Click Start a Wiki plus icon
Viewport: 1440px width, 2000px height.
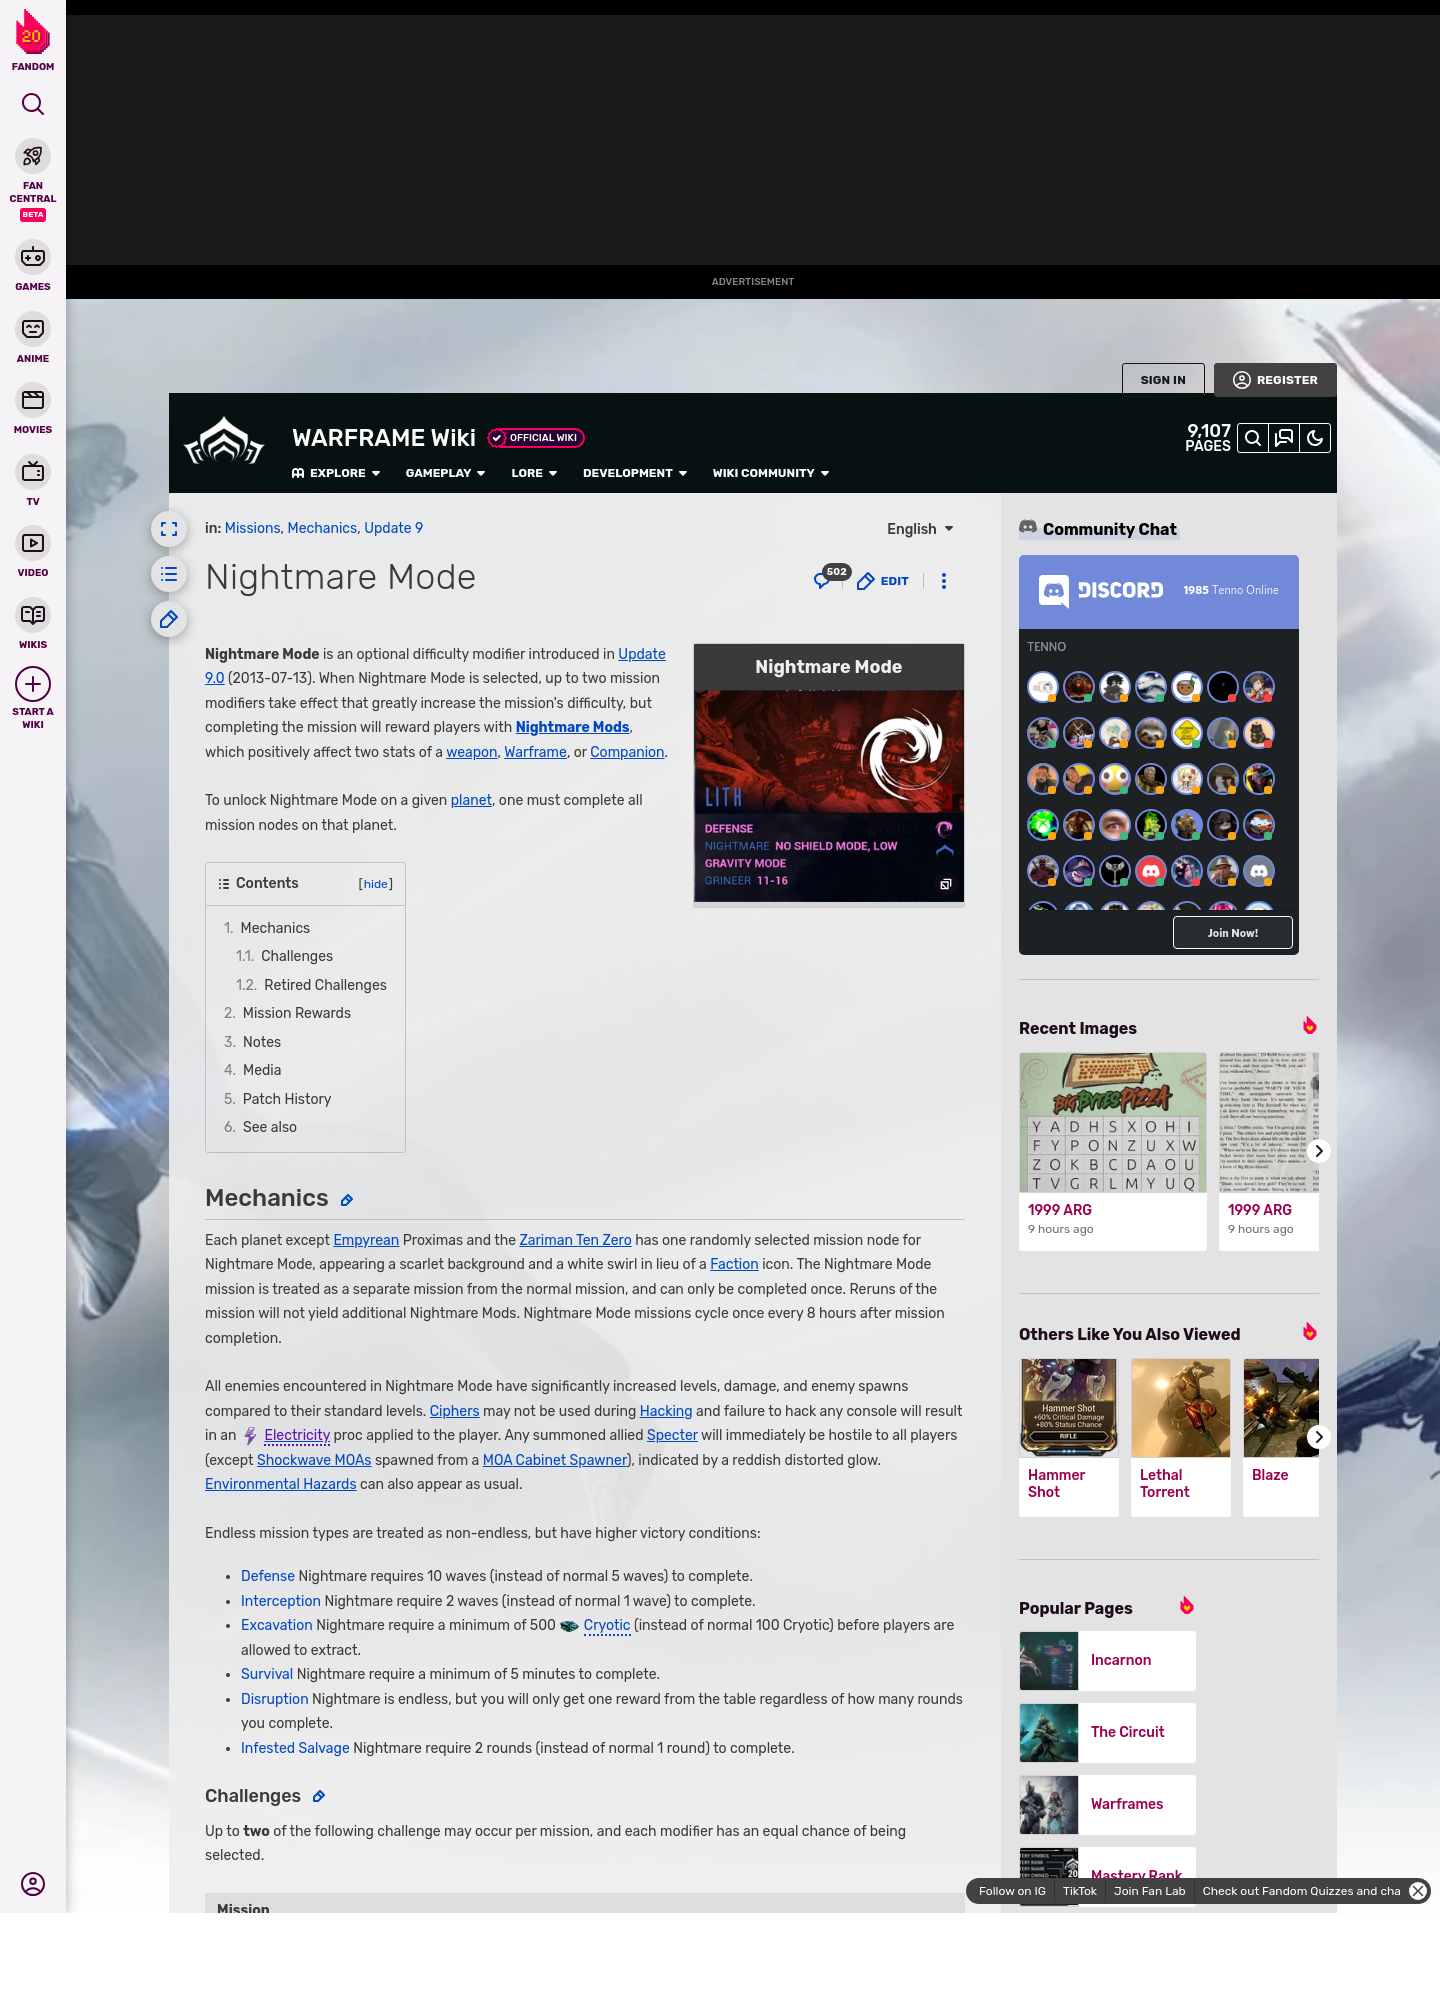33,684
